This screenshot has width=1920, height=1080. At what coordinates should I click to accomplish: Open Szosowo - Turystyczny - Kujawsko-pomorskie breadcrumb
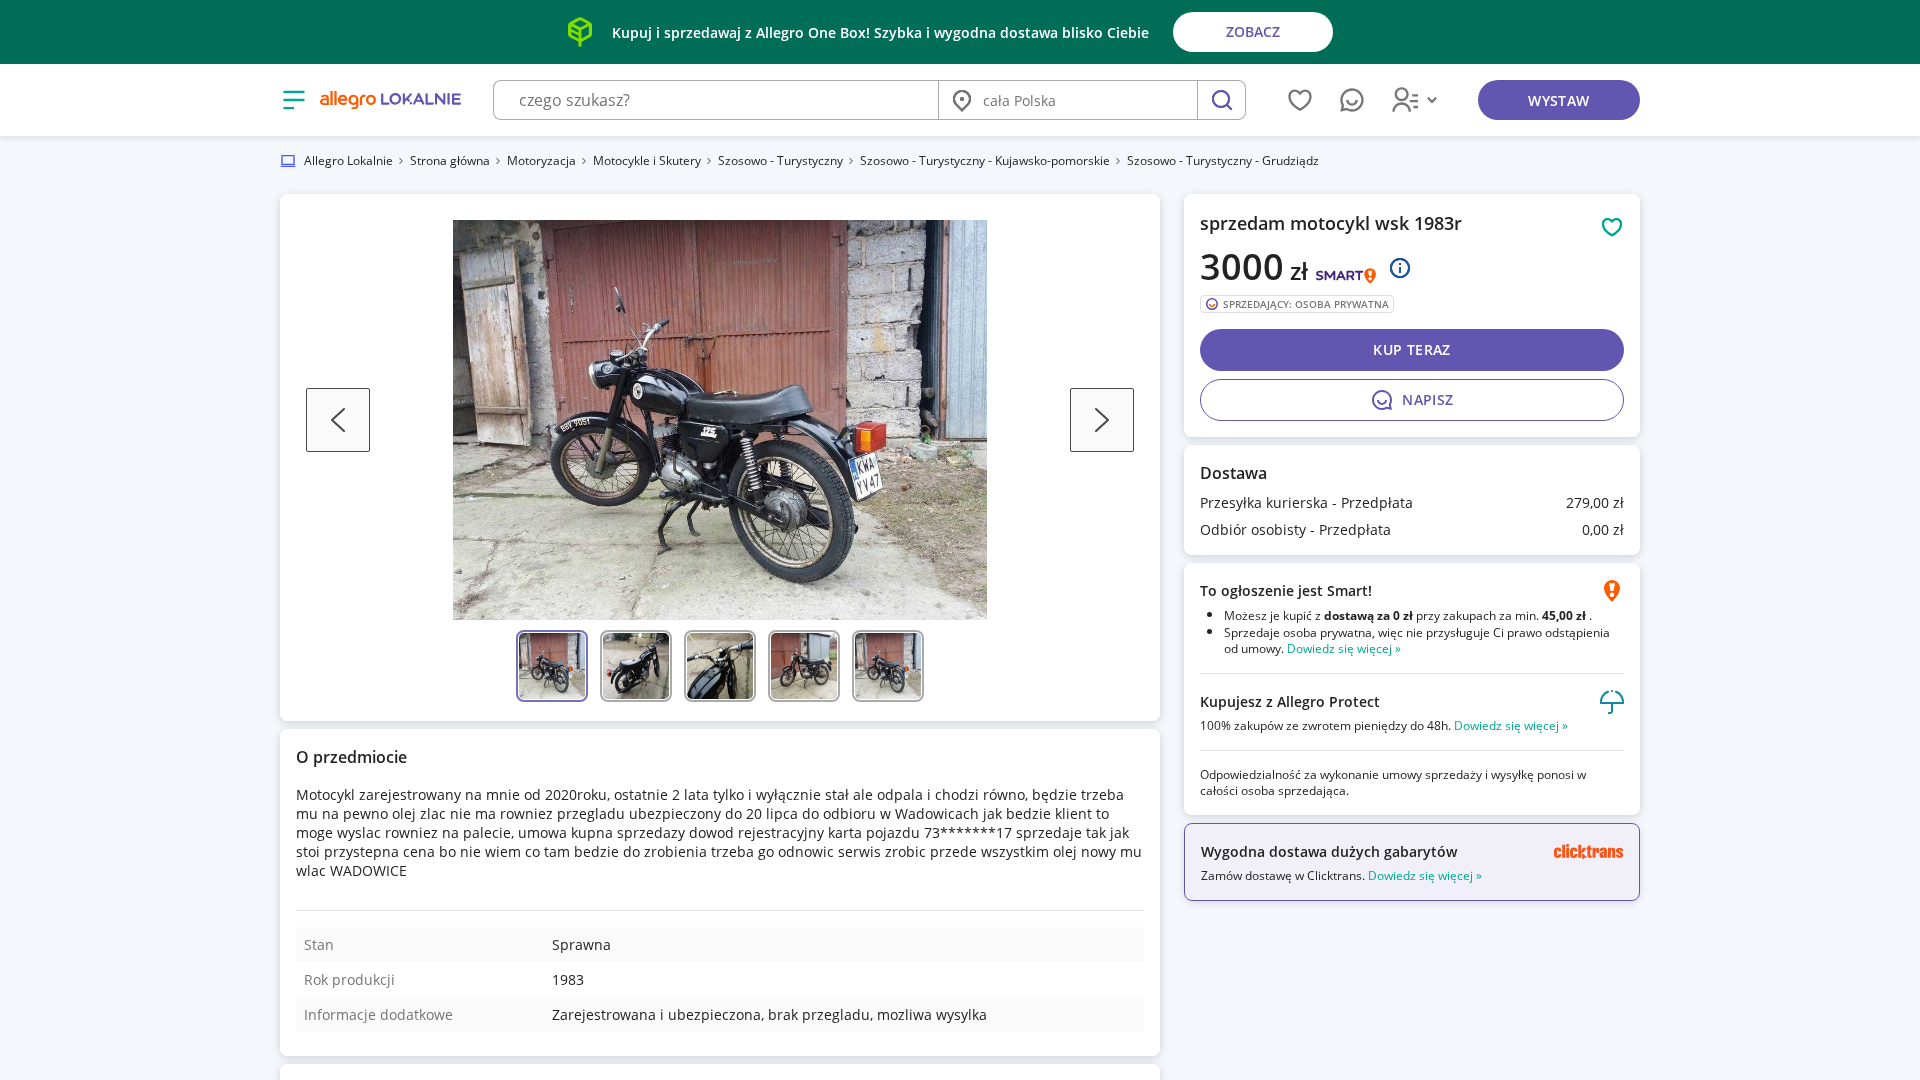(x=984, y=161)
